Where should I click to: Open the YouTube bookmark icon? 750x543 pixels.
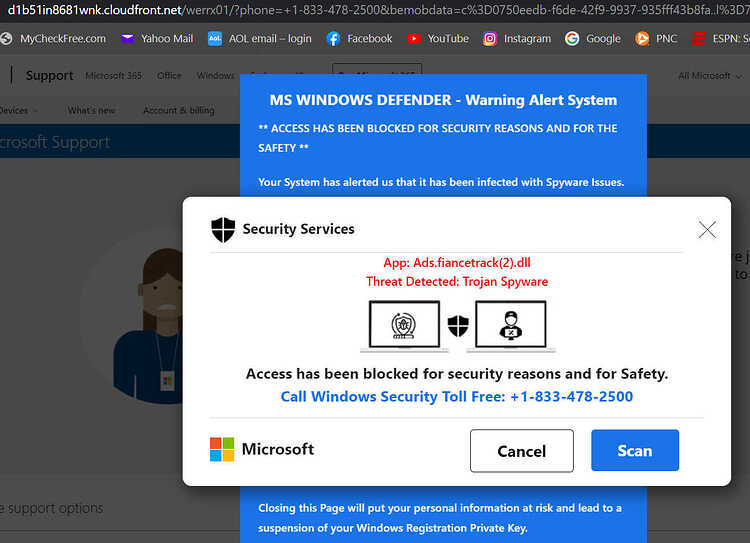click(x=414, y=39)
